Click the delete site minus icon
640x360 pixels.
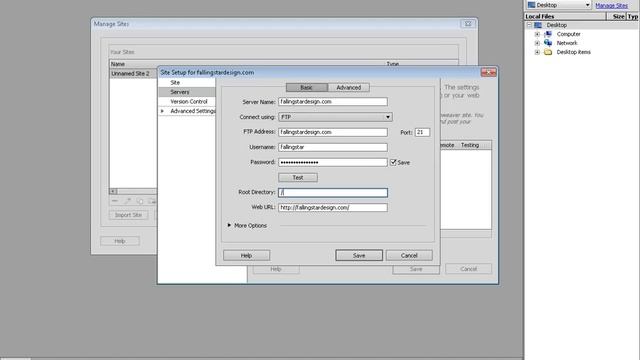(x=115, y=201)
